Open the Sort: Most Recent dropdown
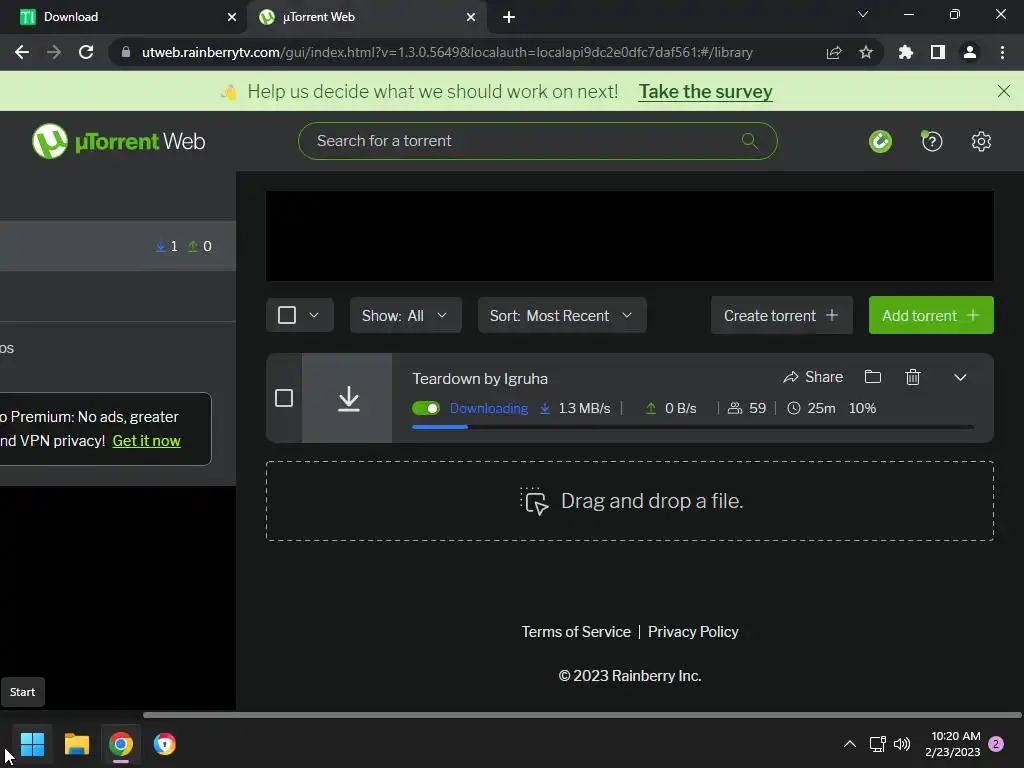This screenshot has width=1024, height=768. [x=562, y=315]
